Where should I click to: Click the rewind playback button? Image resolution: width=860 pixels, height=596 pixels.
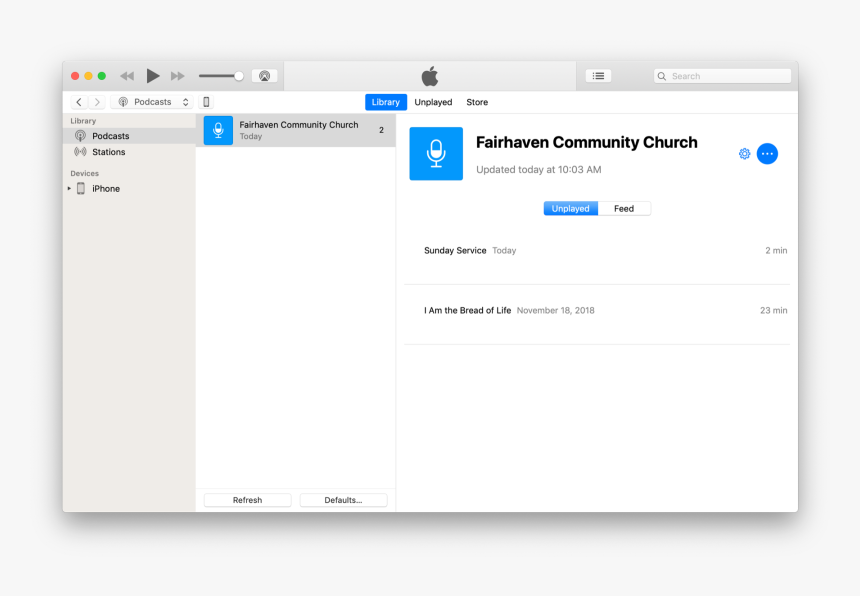click(127, 76)
